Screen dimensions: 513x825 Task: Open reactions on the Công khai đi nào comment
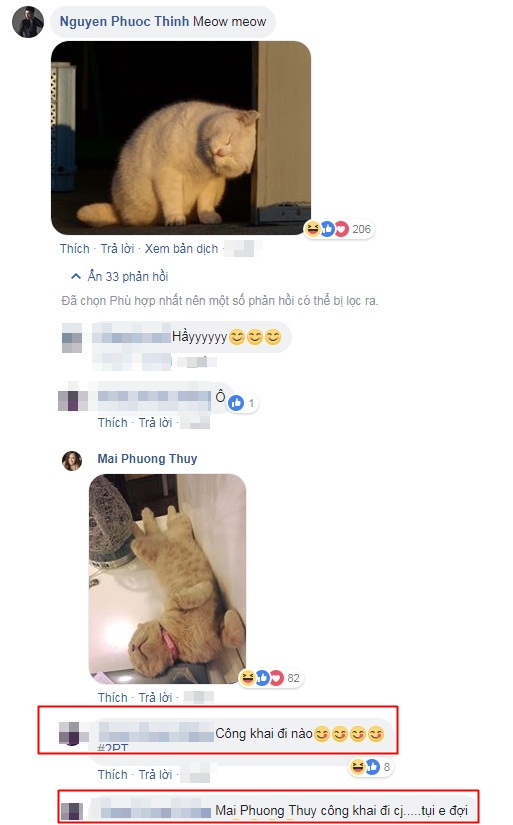(x=371, y=767)
